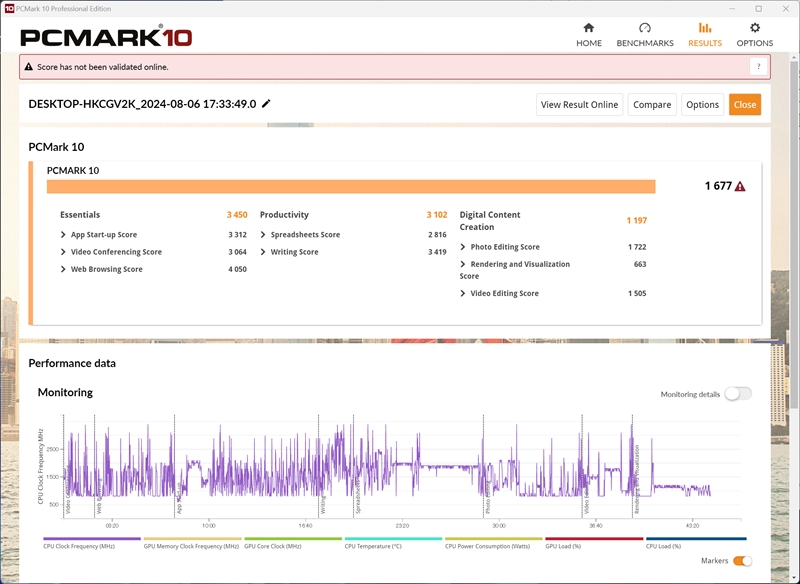Click the orange PCMARK 10 score bar
Image resolution: width=800 pixels, height=584 pixels.
pos(351,187)
